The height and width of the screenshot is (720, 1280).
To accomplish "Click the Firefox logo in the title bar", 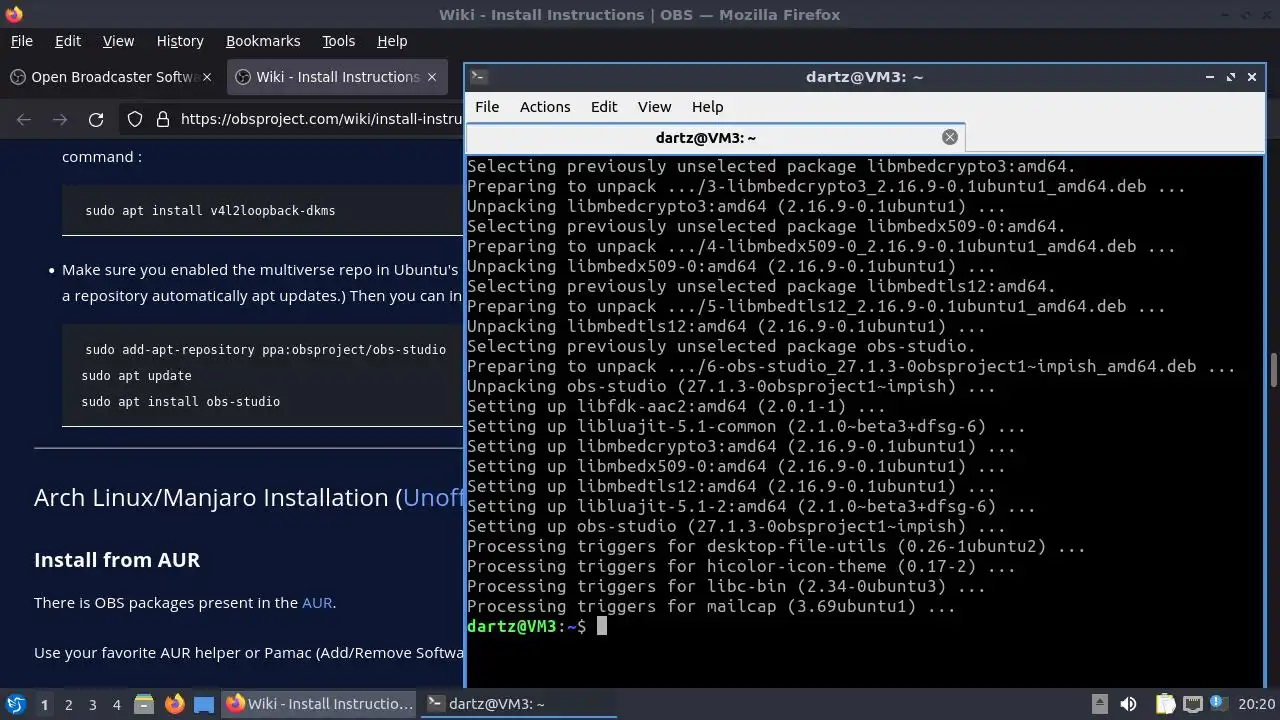I will pos(13,14).
